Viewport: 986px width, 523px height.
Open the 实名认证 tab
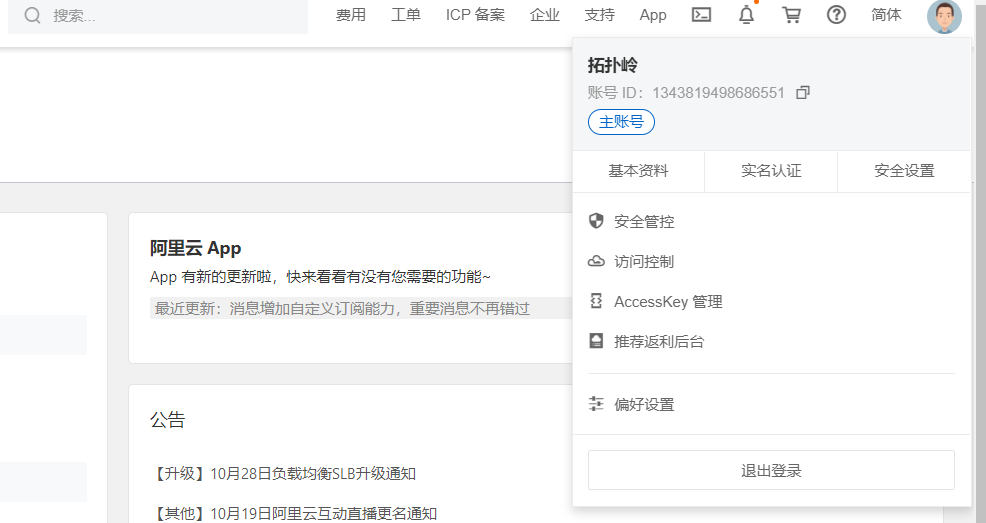pyautogui.click(x=771, y=171)
